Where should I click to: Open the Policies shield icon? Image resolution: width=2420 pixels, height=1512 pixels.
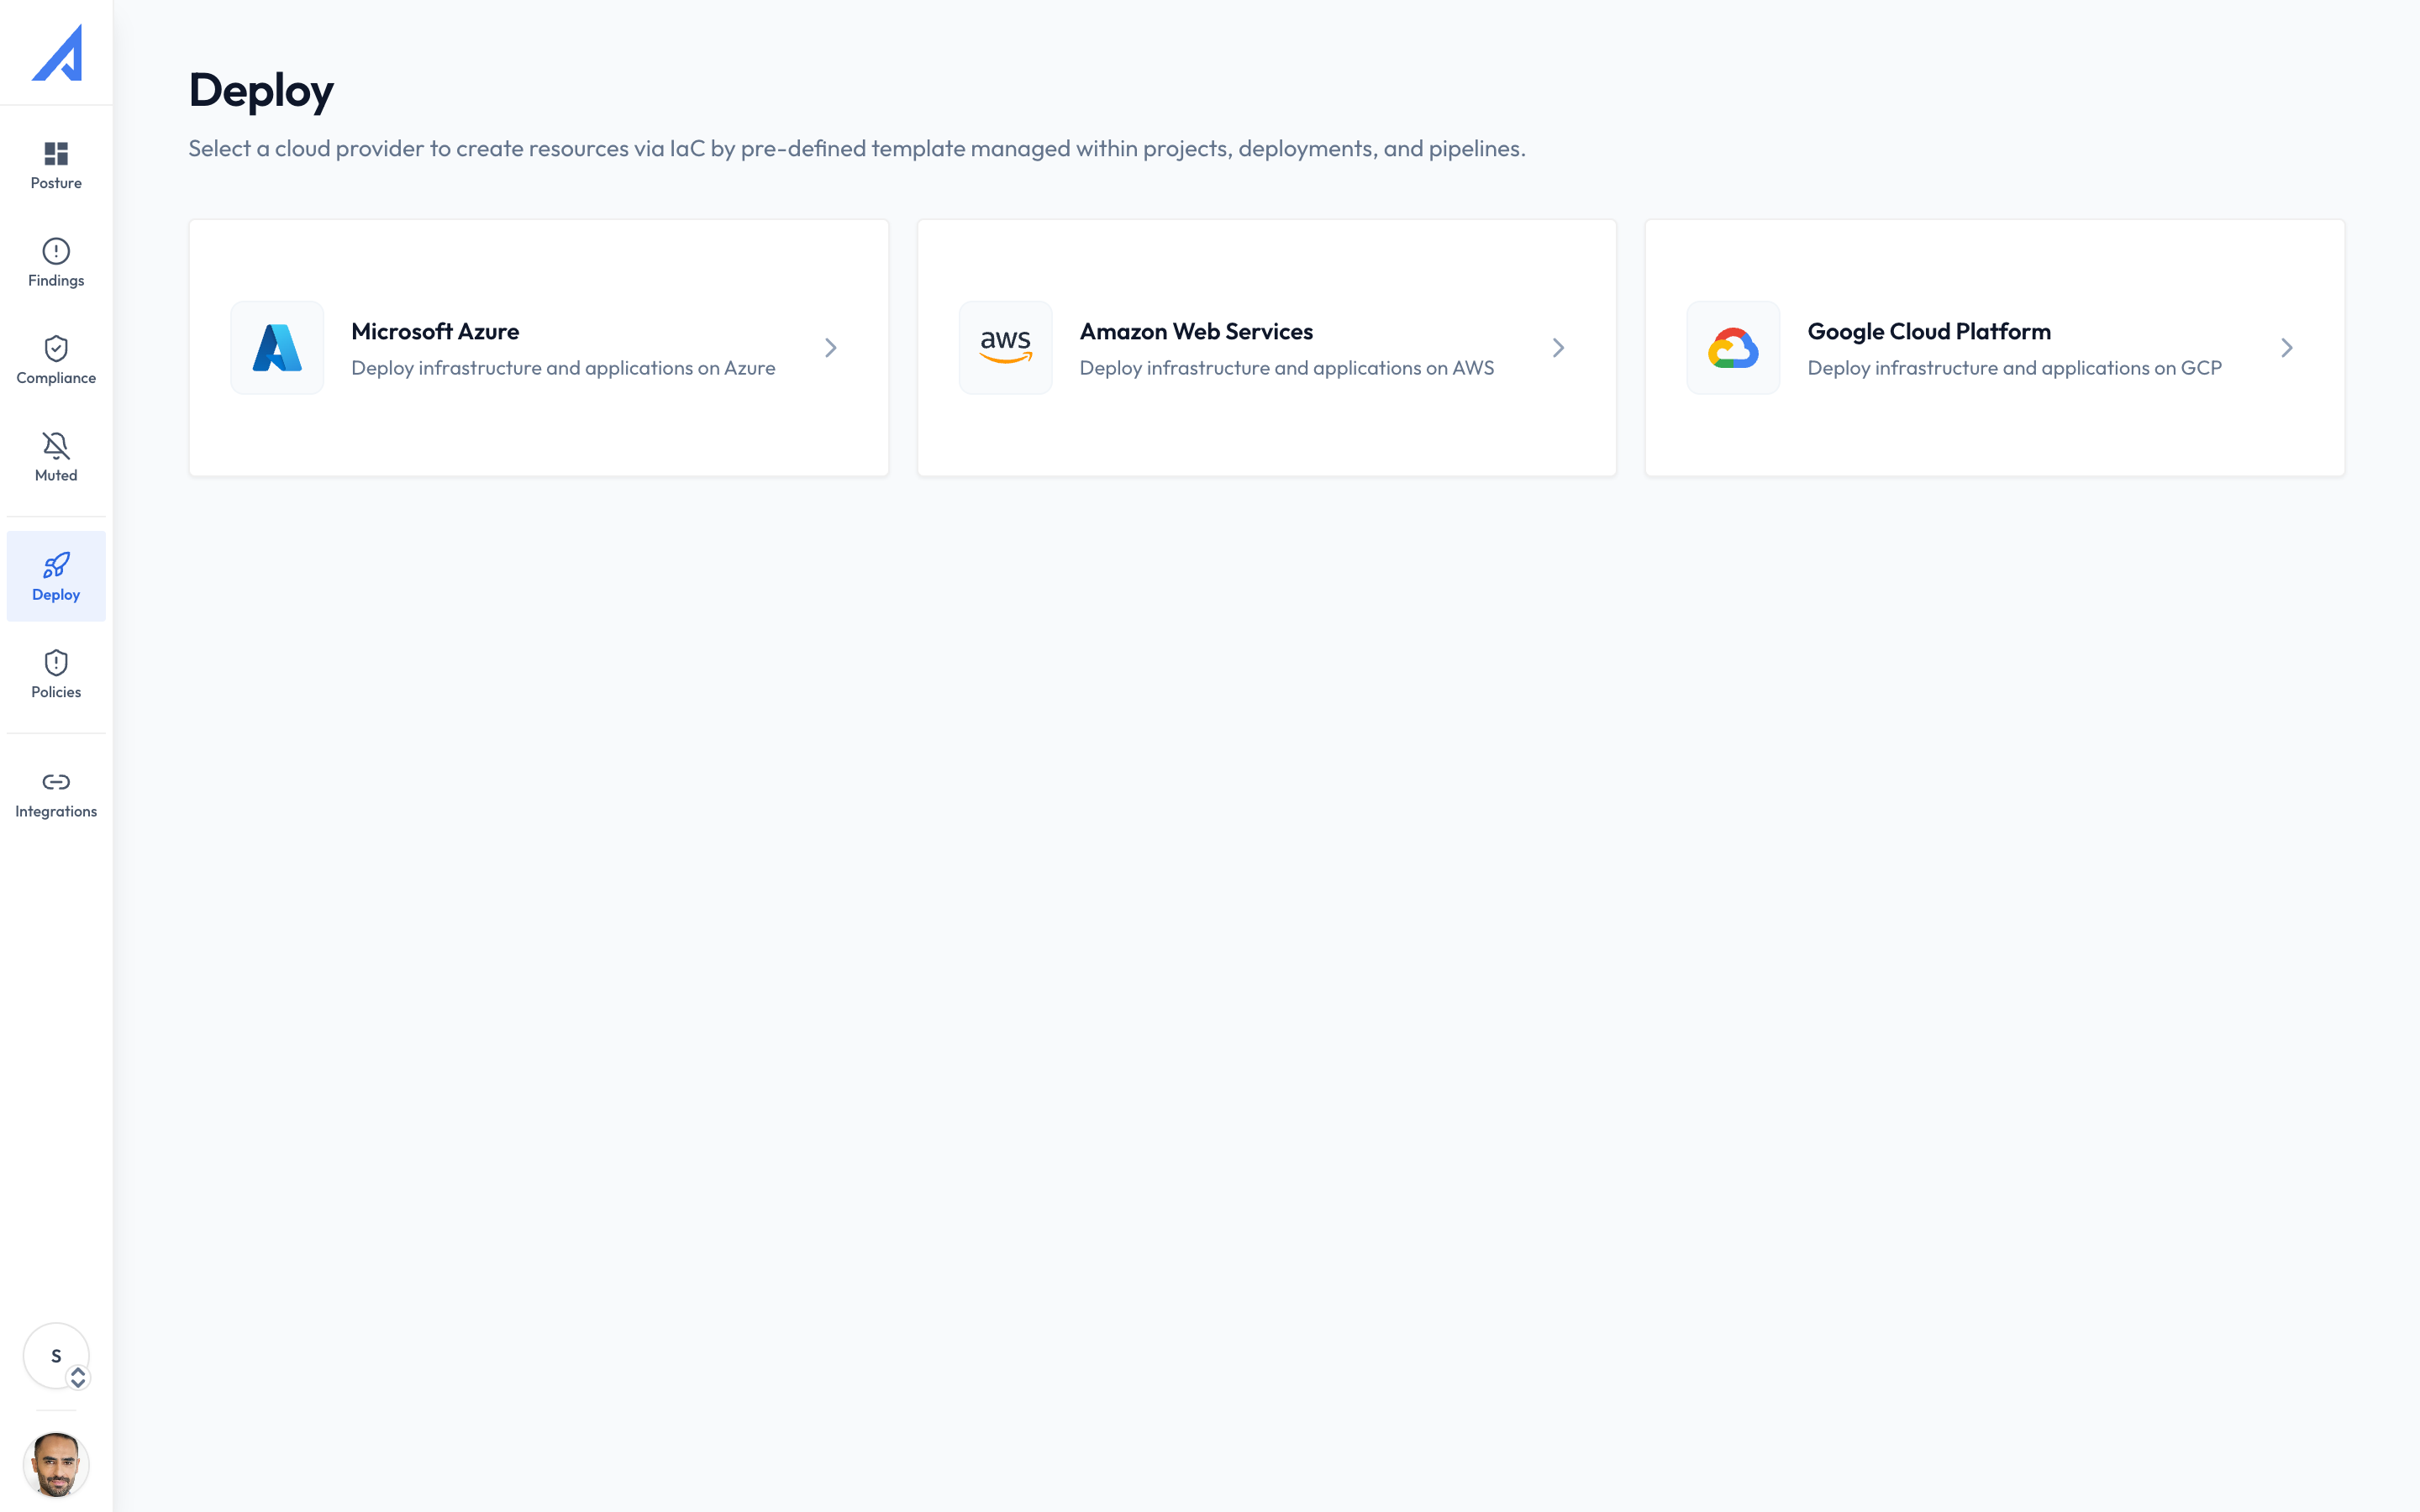[x=56, y=662]
